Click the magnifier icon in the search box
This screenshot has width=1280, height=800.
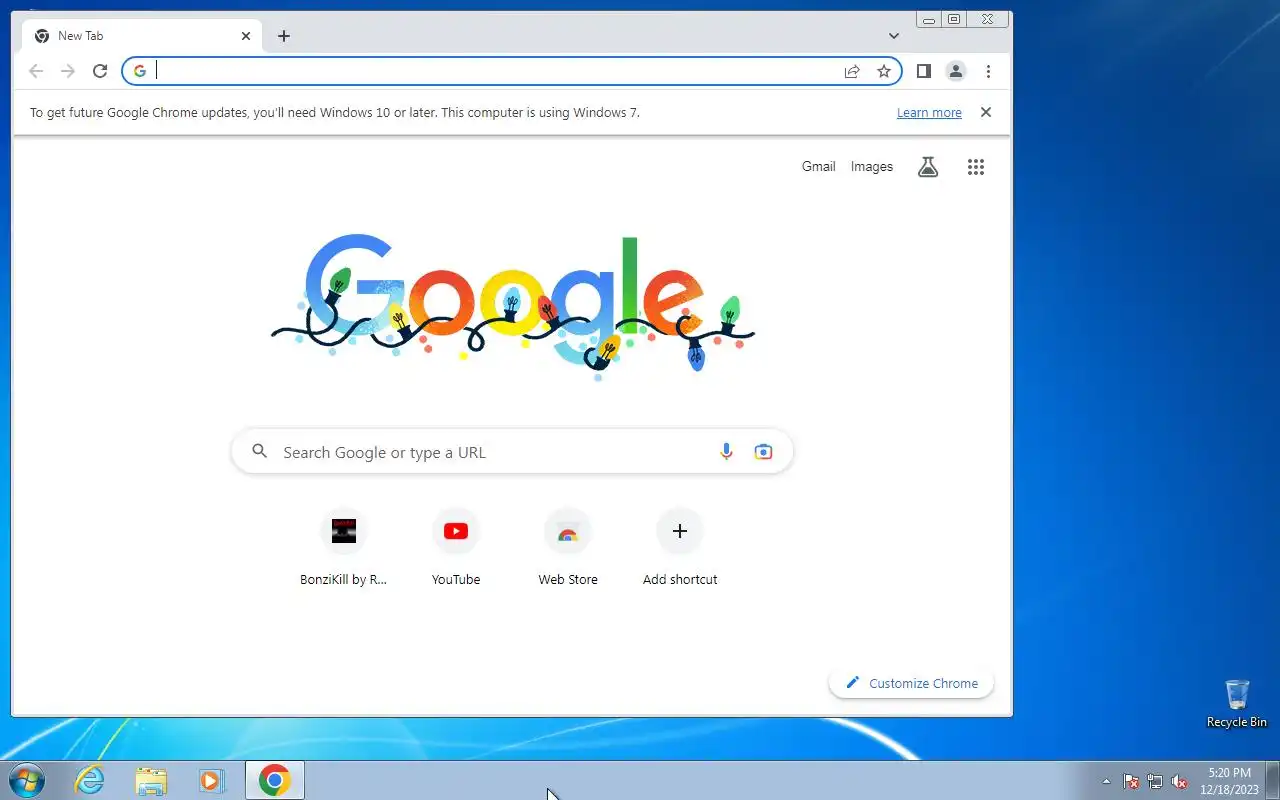260,451
